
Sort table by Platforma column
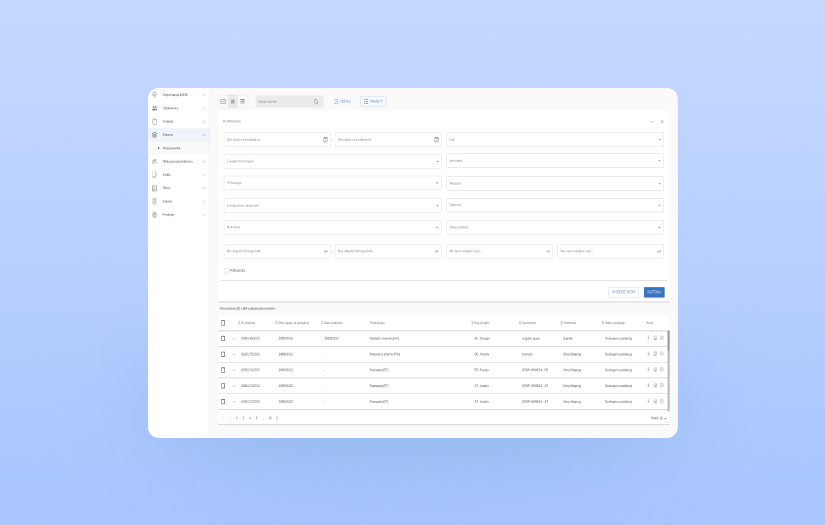pyautogui.click(x=568, y=322)
